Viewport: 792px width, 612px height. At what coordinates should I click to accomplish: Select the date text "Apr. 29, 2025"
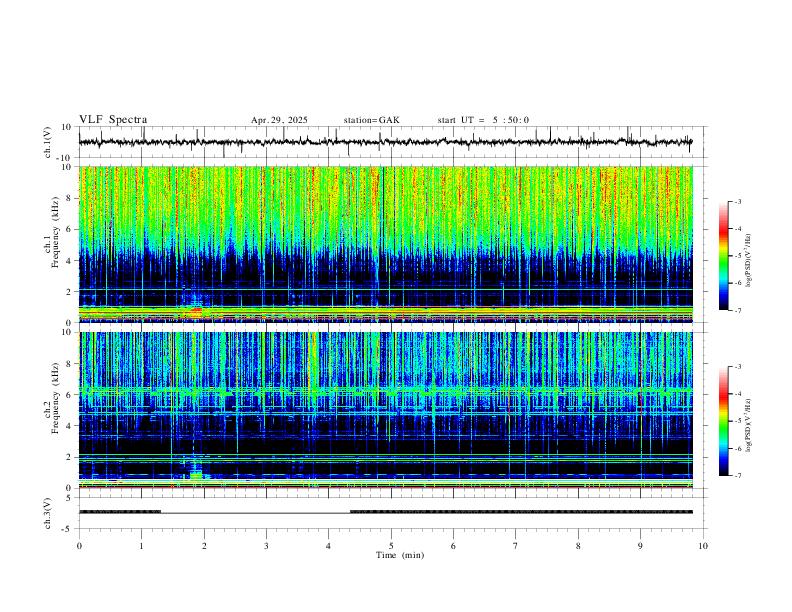coord(279,120)
